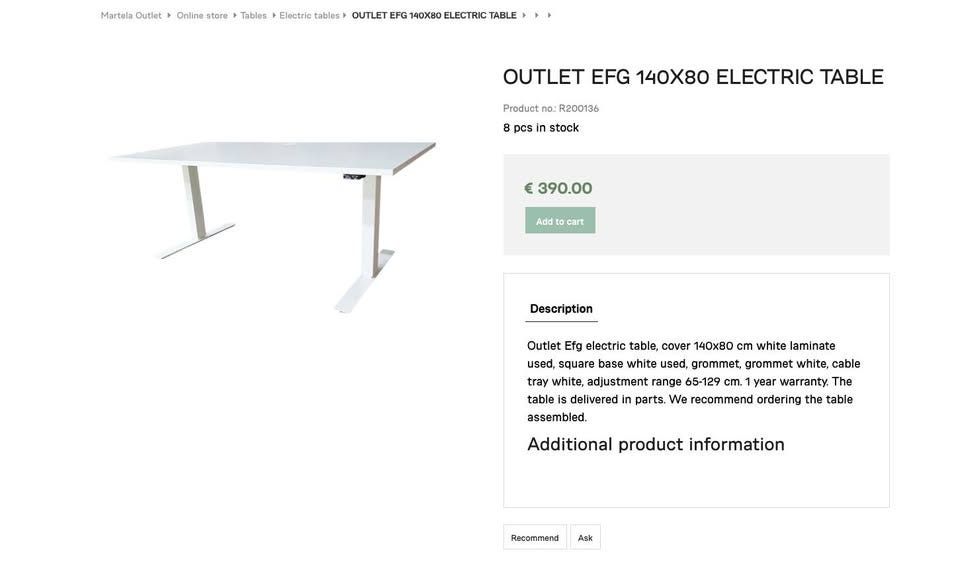Click the middle of three trailing breadcrumb arrows
Screen dimensions: 960x568
(x=537, y=16)
